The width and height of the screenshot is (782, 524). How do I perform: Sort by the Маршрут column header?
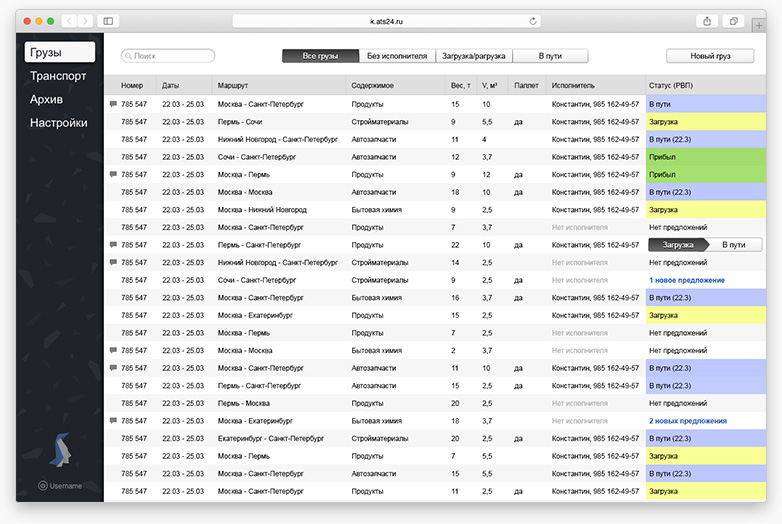point(232,85)
